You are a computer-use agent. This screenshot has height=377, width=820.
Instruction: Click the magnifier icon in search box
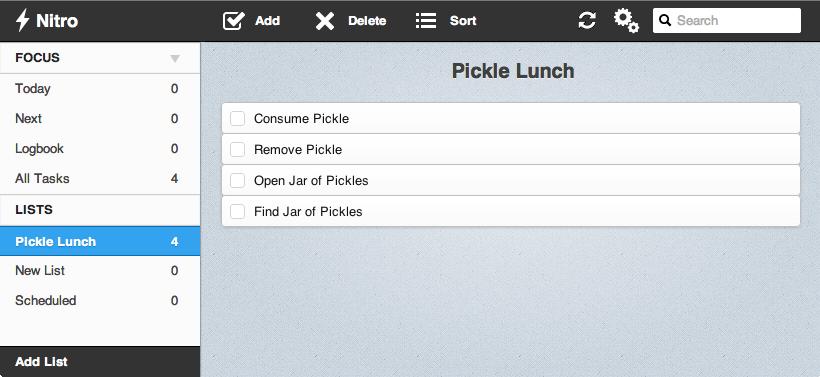click(x=665, y=20)
